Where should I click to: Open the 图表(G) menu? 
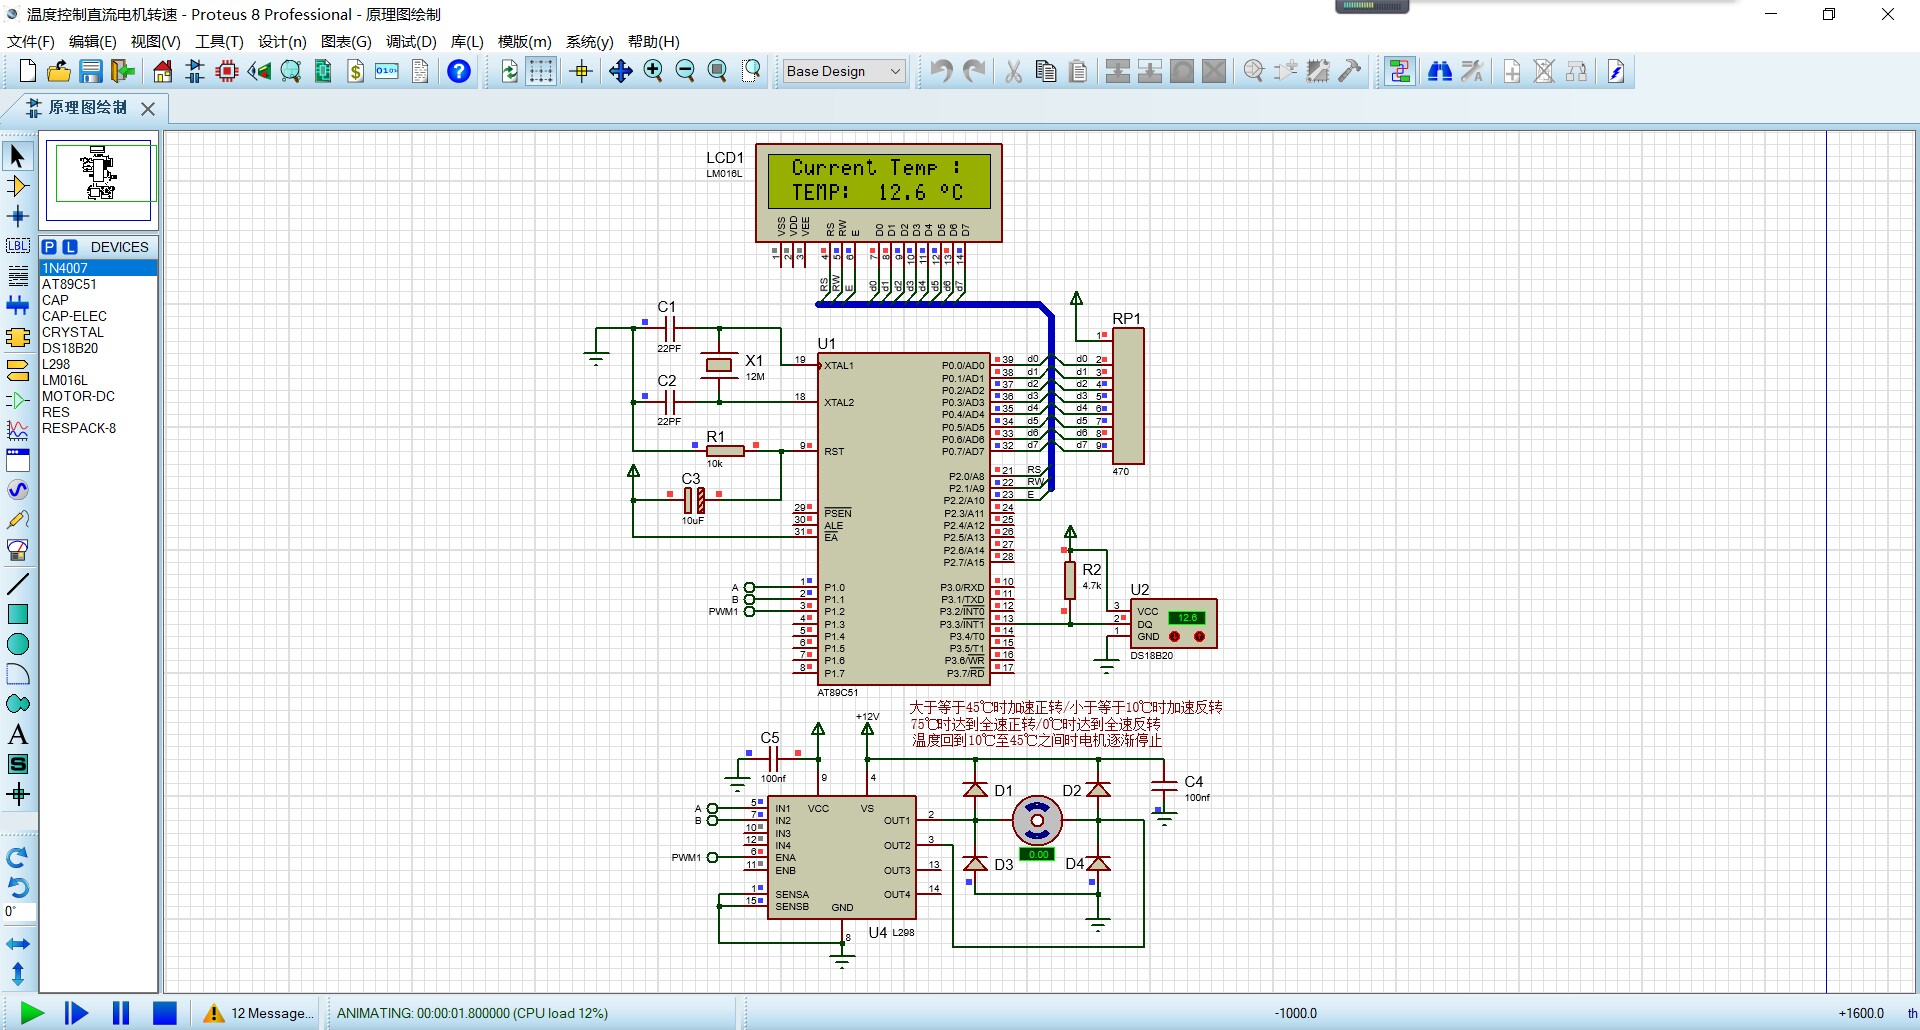[346, 41]
